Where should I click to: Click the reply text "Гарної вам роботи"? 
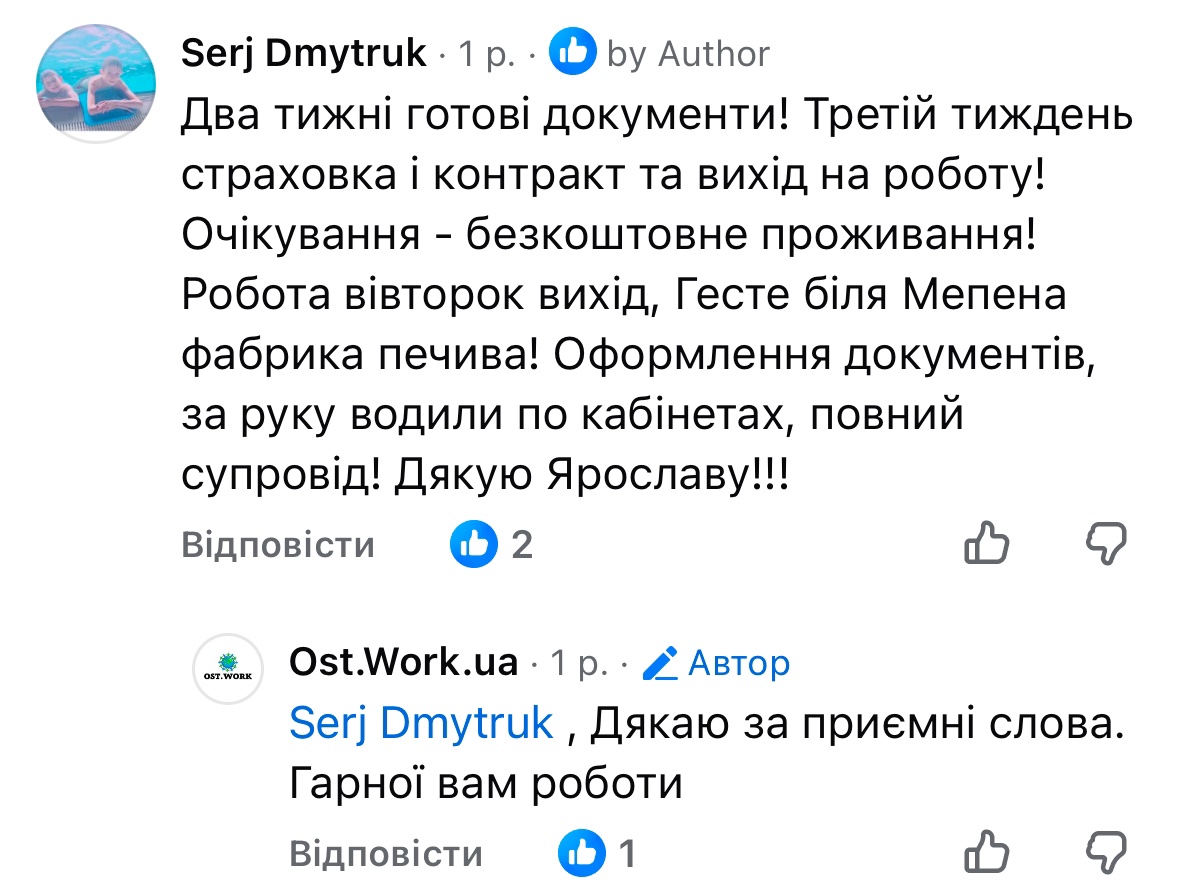(x=485, y=784)
